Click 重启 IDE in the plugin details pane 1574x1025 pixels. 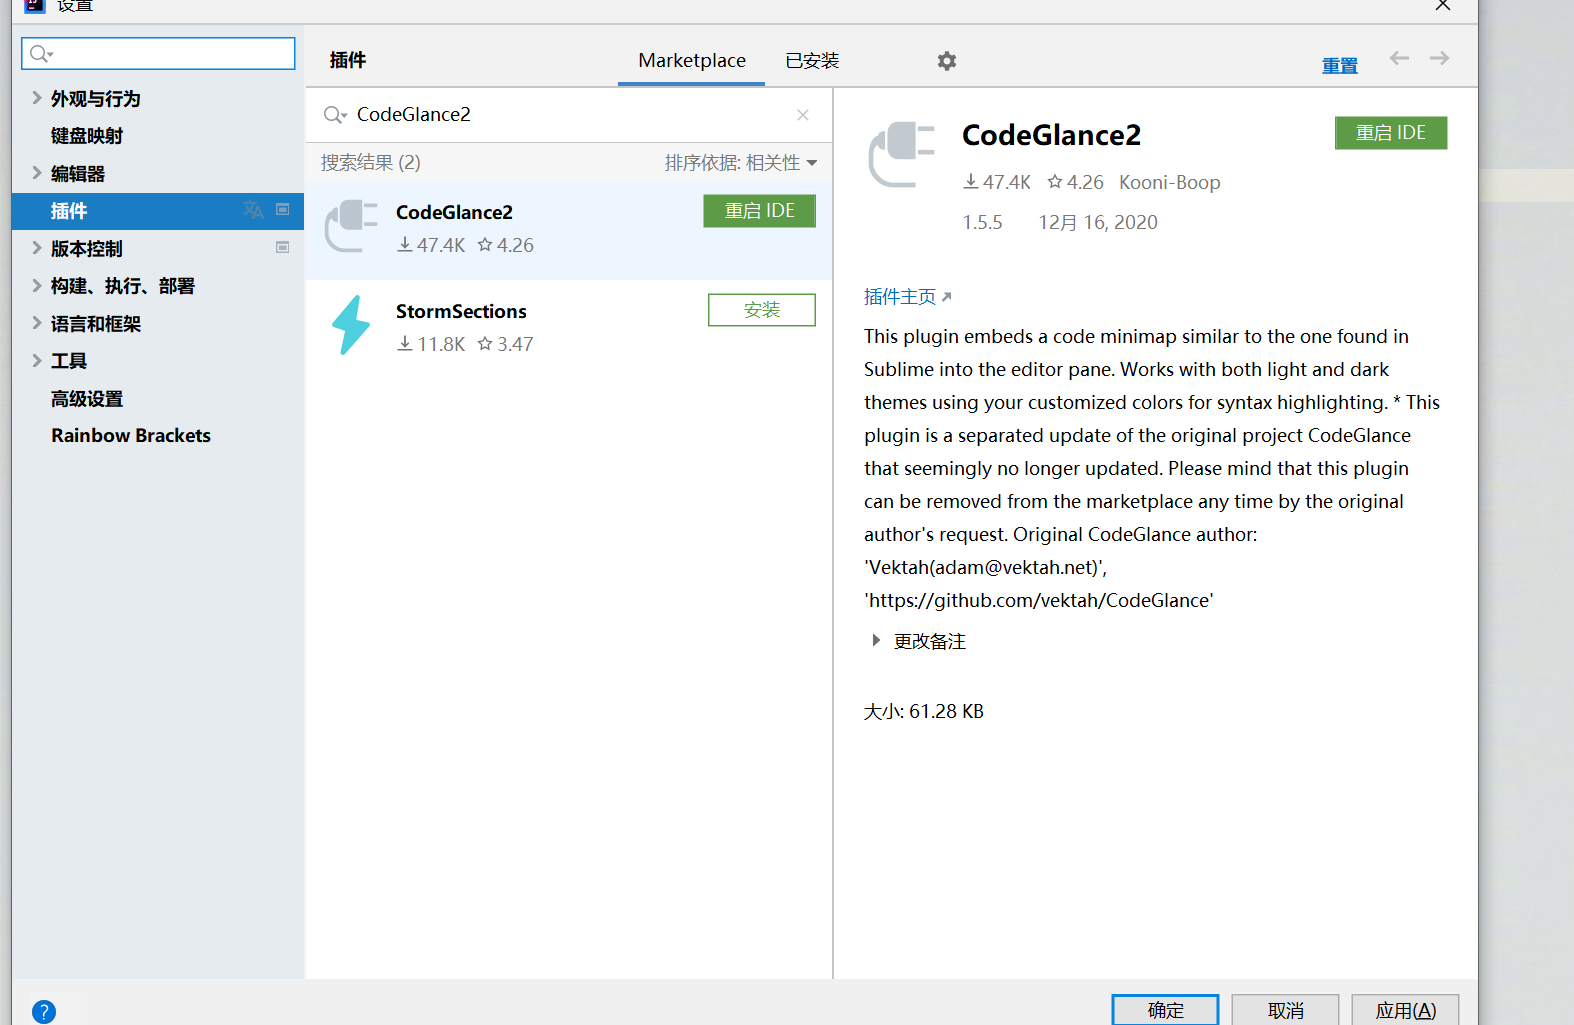click(x=1391, y=133)
